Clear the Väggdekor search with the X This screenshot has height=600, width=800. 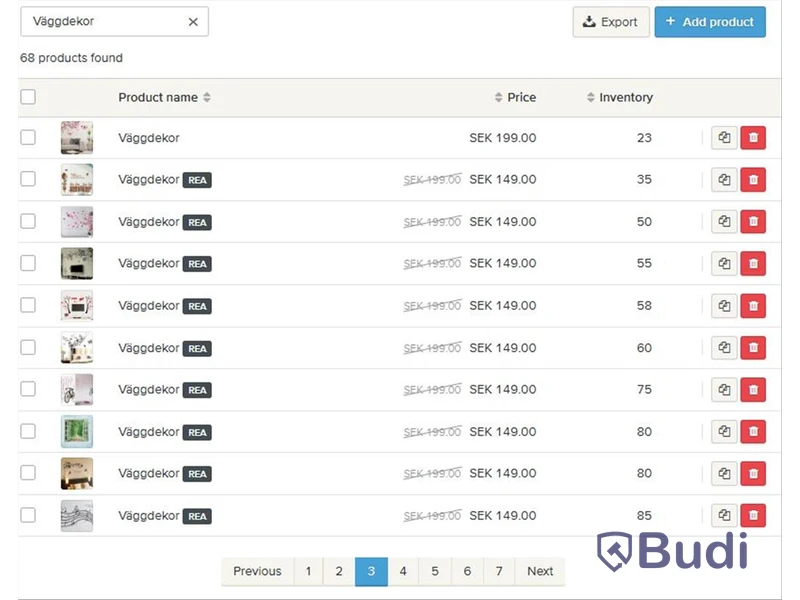(x=193, y=22)
